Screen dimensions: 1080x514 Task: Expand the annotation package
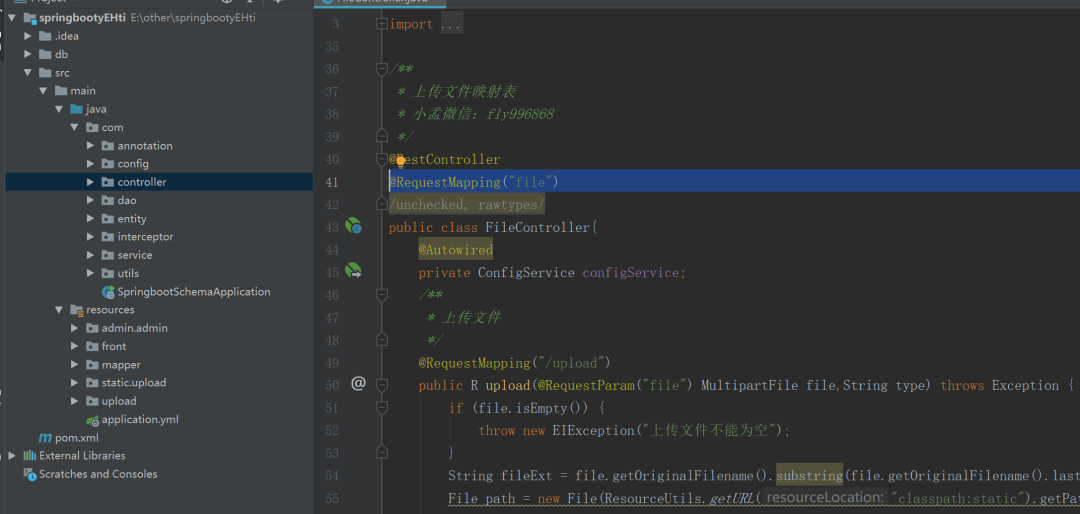[x=90, y=145]
